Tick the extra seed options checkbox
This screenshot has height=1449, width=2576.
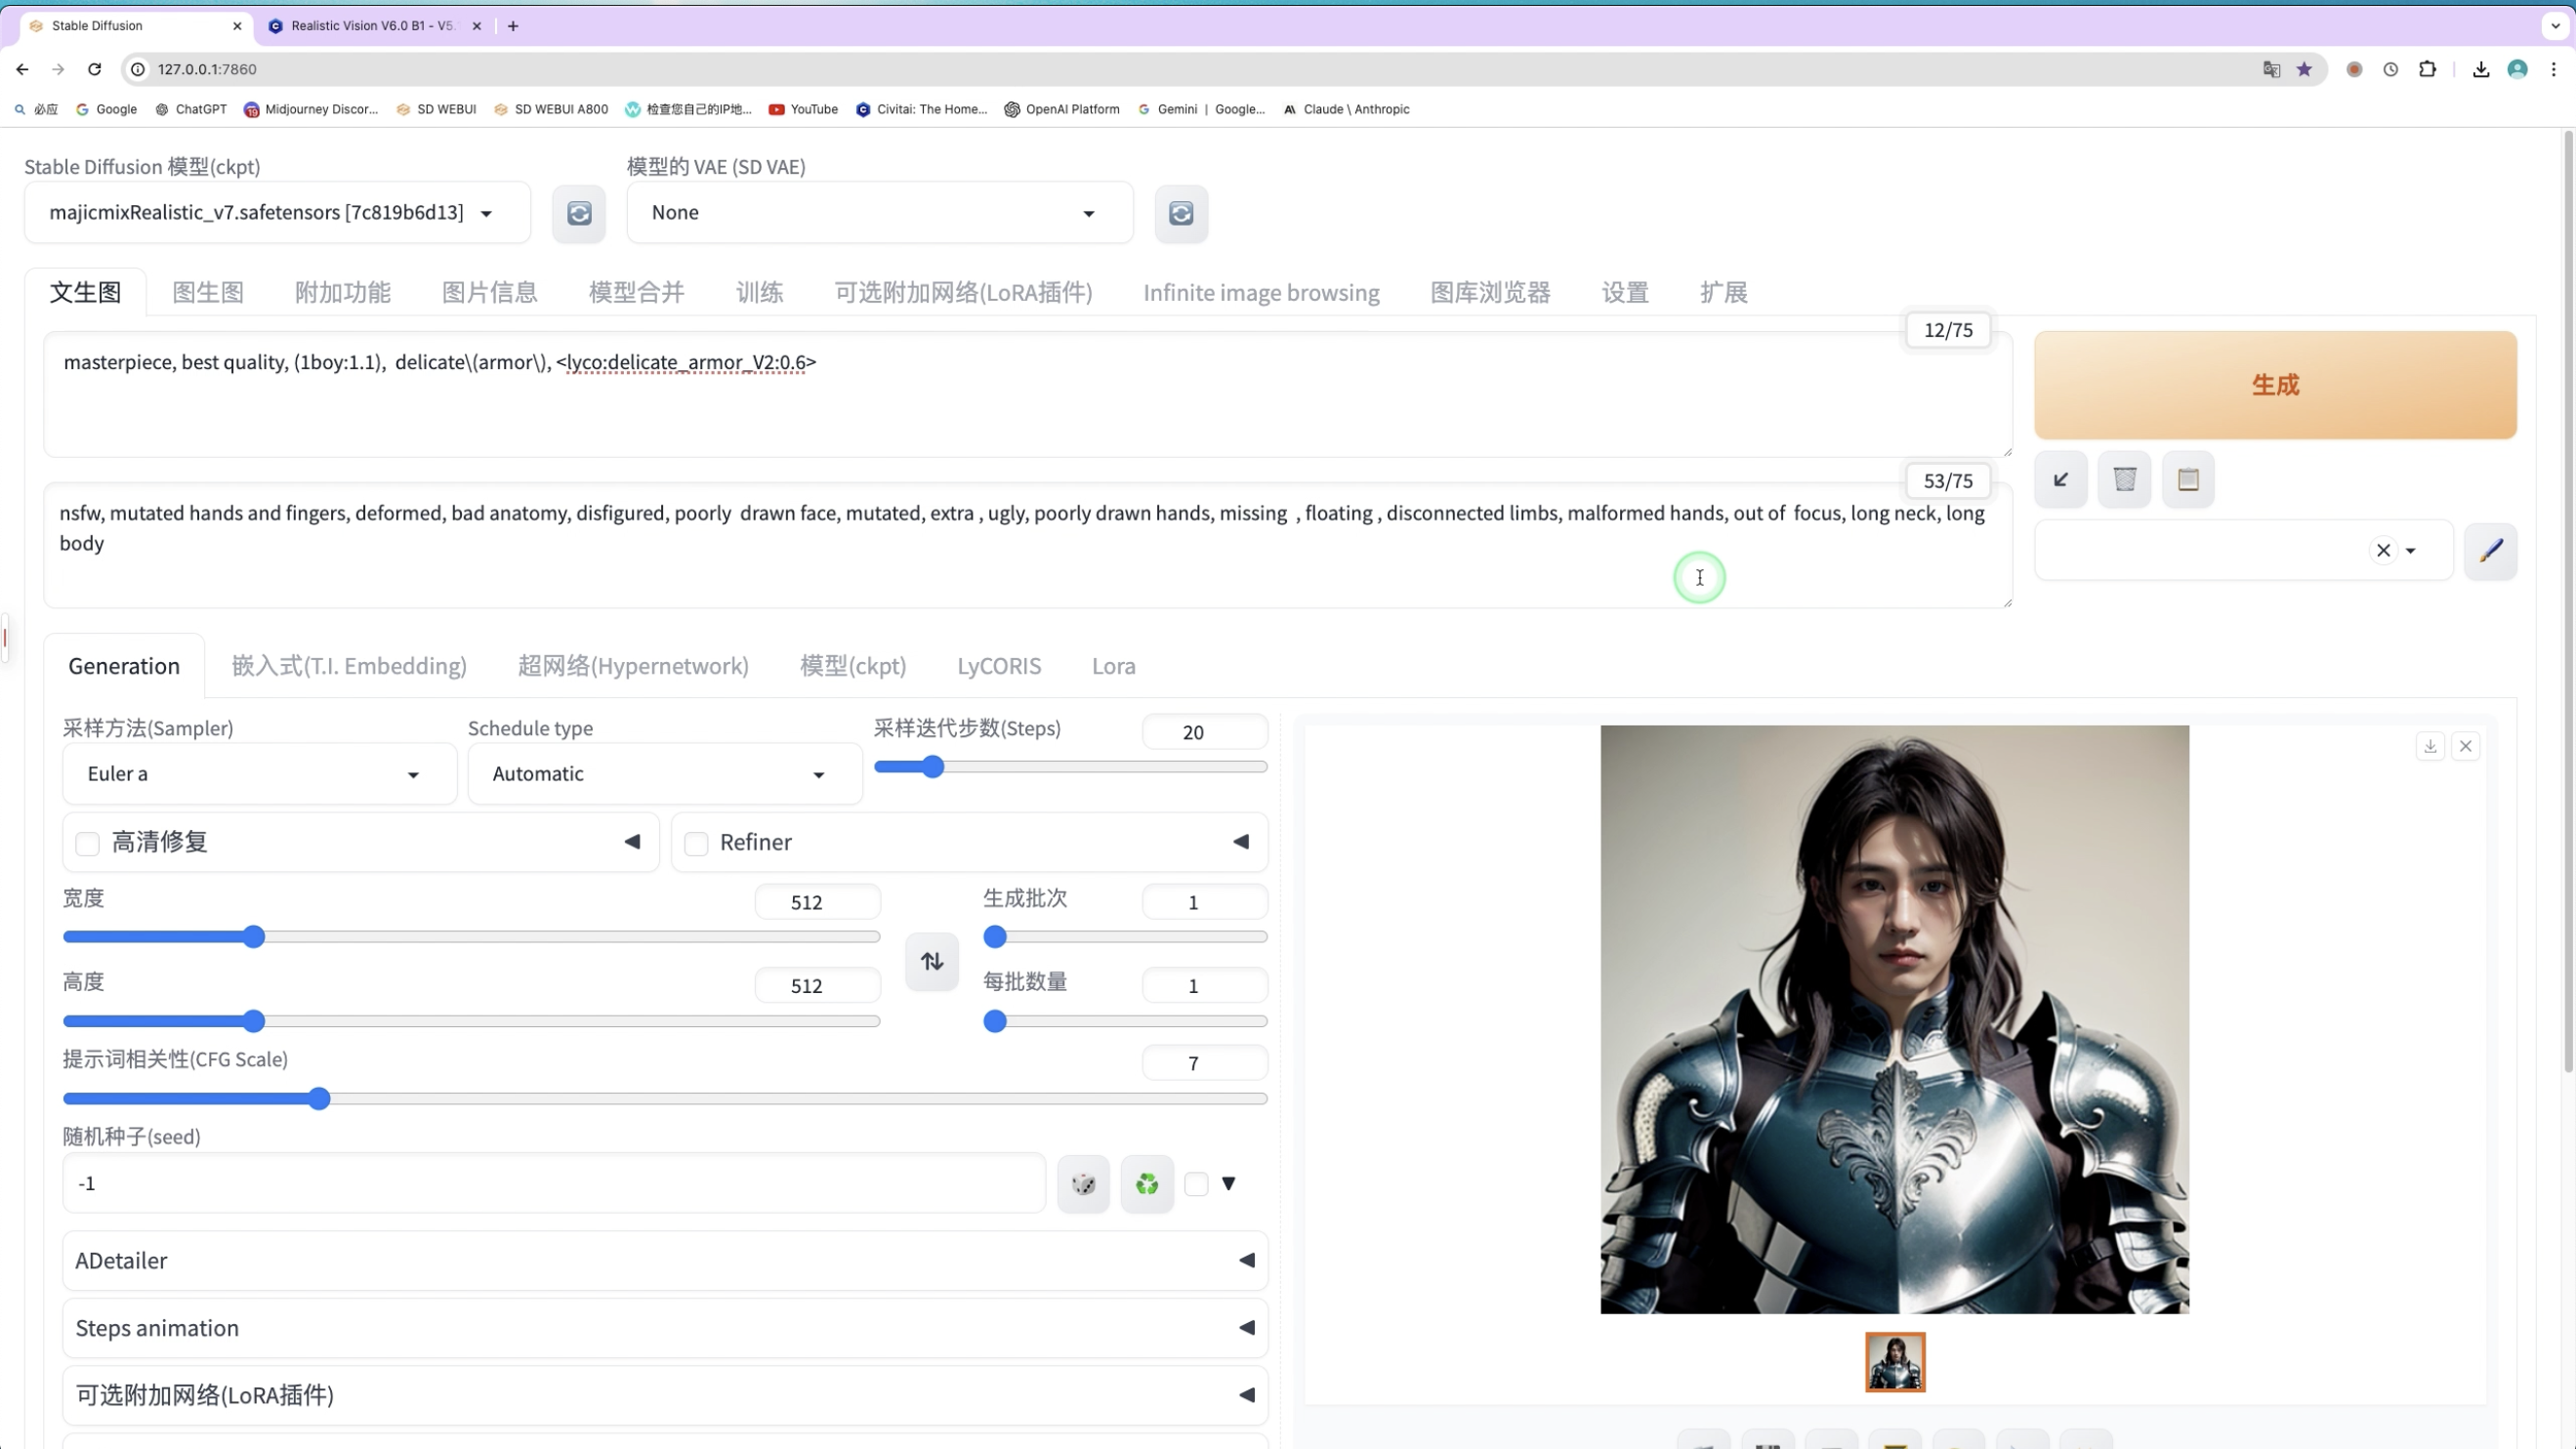click(1197, 1185)
